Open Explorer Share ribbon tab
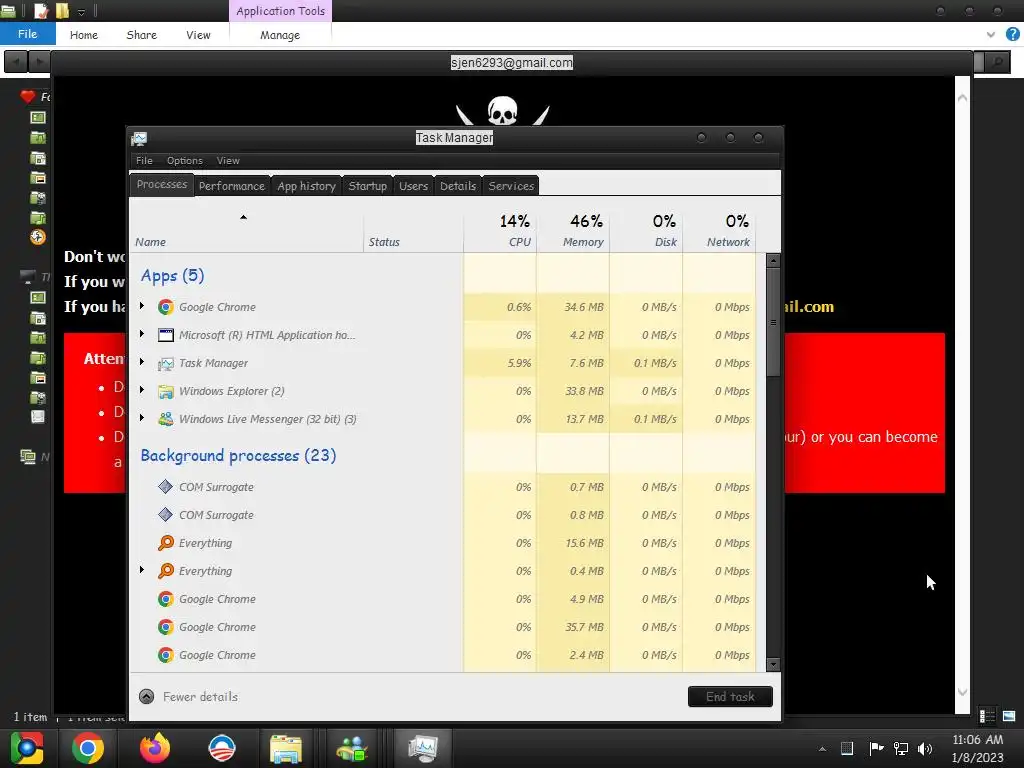 click(x=142, y=35)
